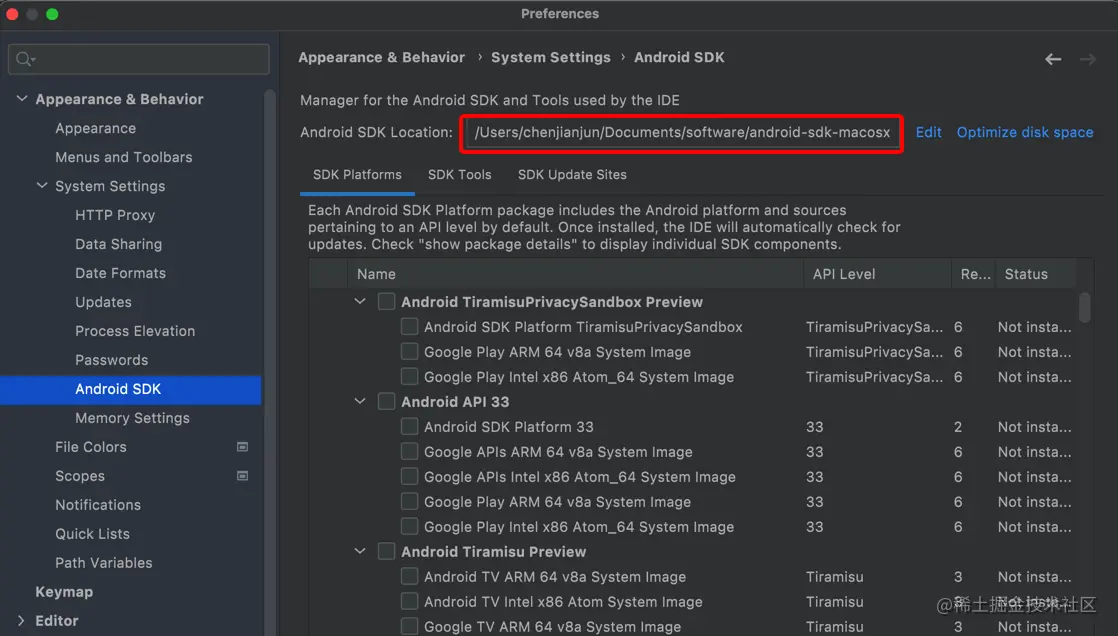
Task: Switch to SDK Platforms tab
Action: (357, 175)
